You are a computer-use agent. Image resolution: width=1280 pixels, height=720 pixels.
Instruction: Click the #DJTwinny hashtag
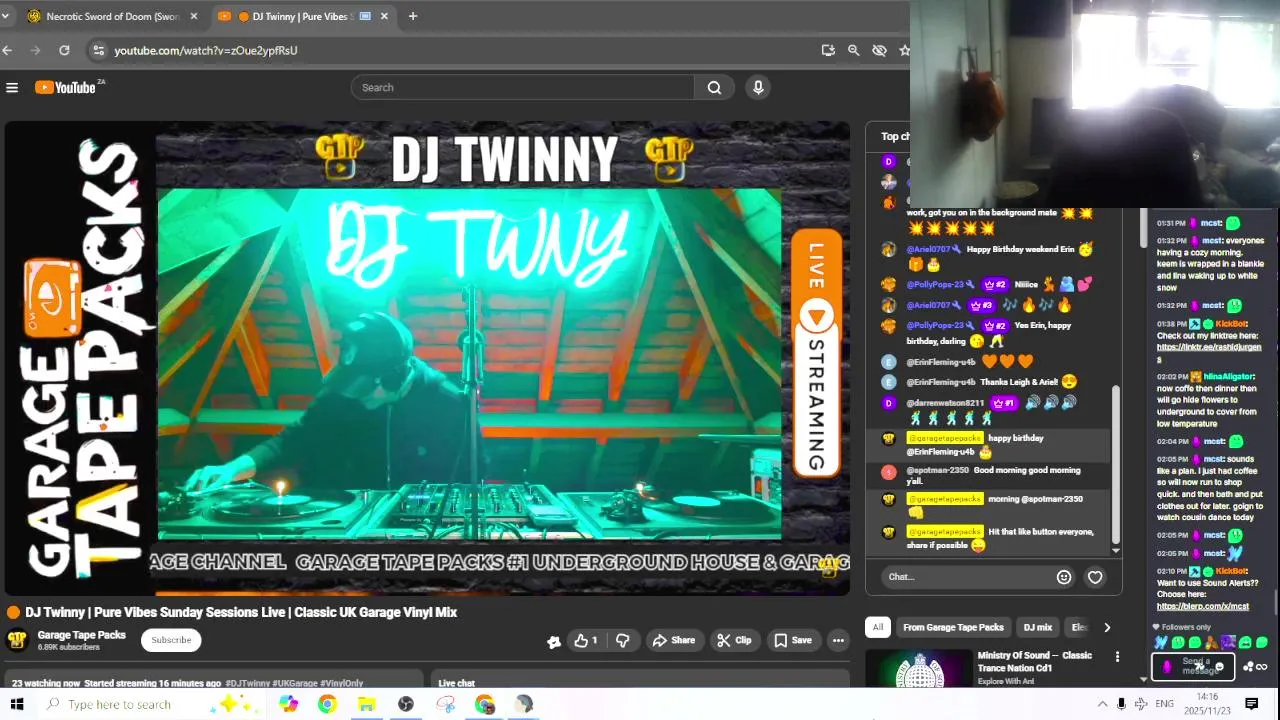click(248, 684)
